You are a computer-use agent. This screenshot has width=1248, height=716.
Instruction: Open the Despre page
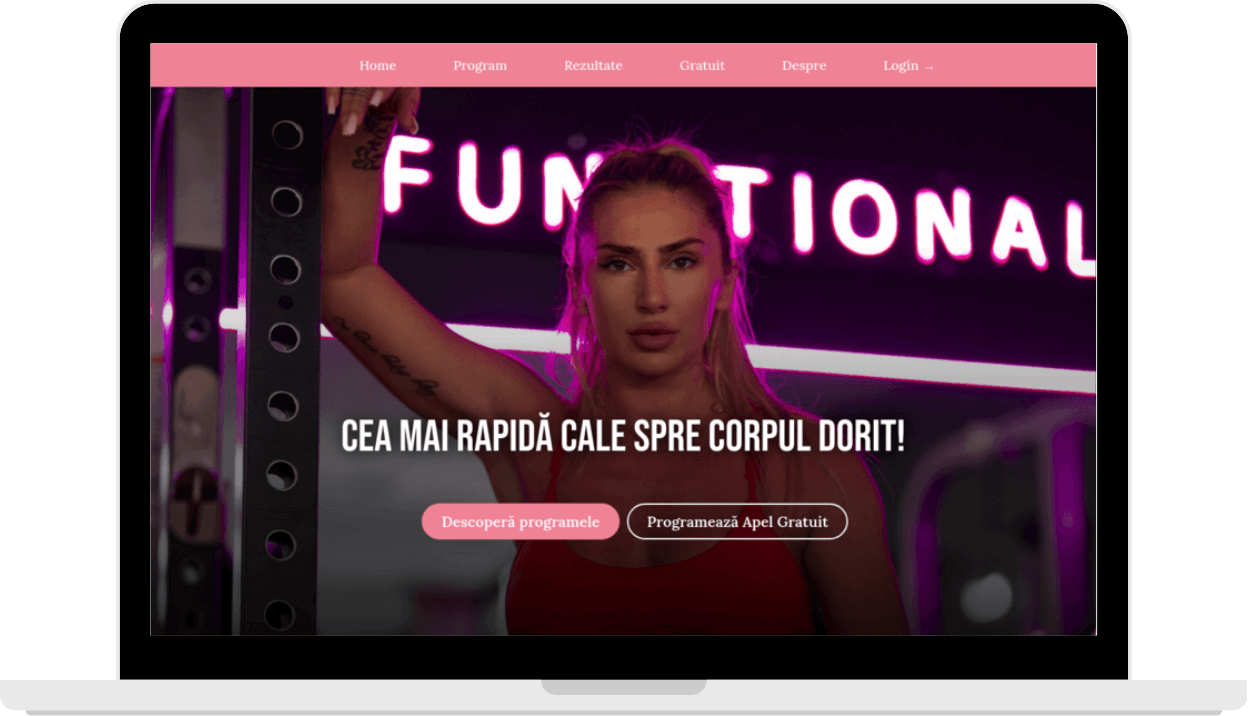tap(803, 66)
